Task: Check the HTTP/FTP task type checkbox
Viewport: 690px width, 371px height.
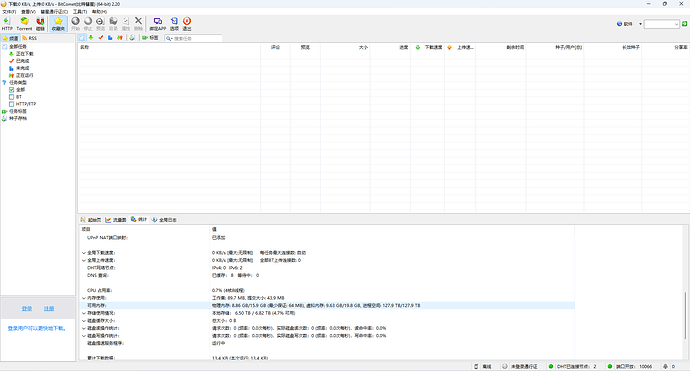Action: pos(11,104)
